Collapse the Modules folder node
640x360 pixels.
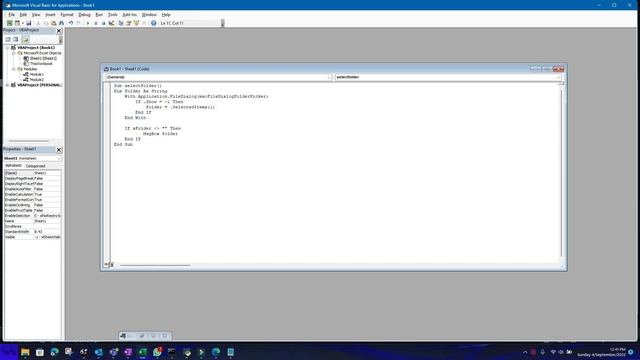click(13, 69)
